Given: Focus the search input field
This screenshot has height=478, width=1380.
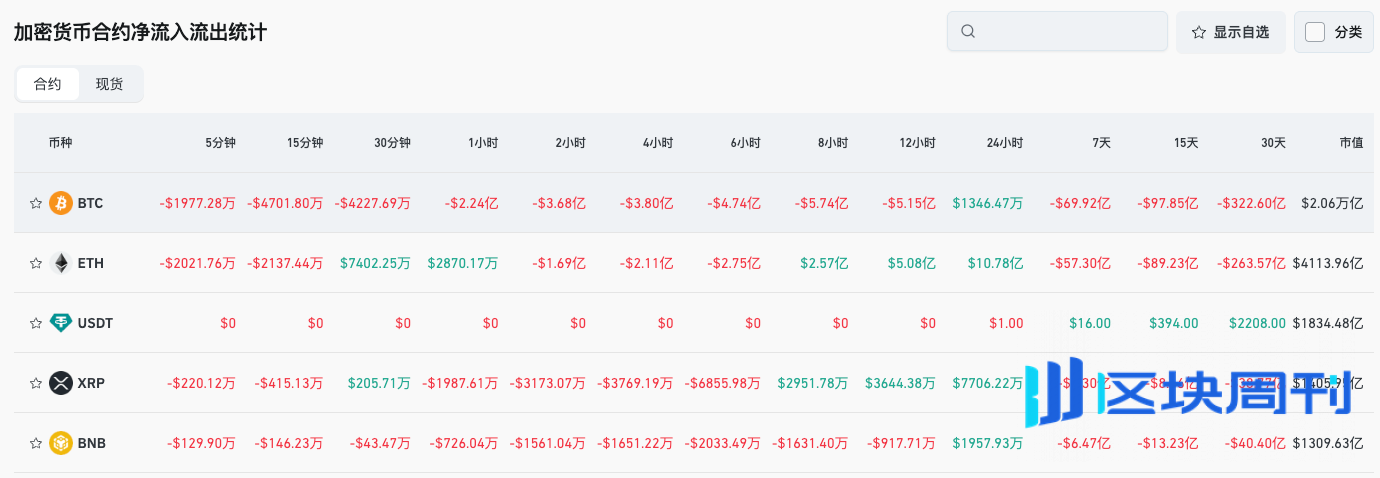Looking at the screenshot, I should (x=1070, y=31).
